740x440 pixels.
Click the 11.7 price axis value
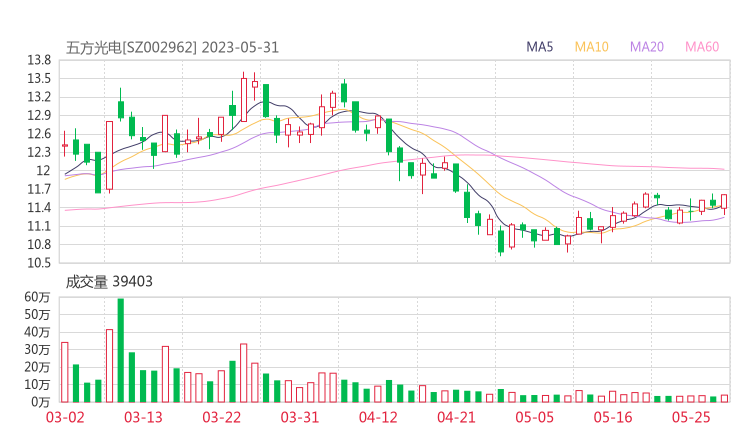[39, 189]
